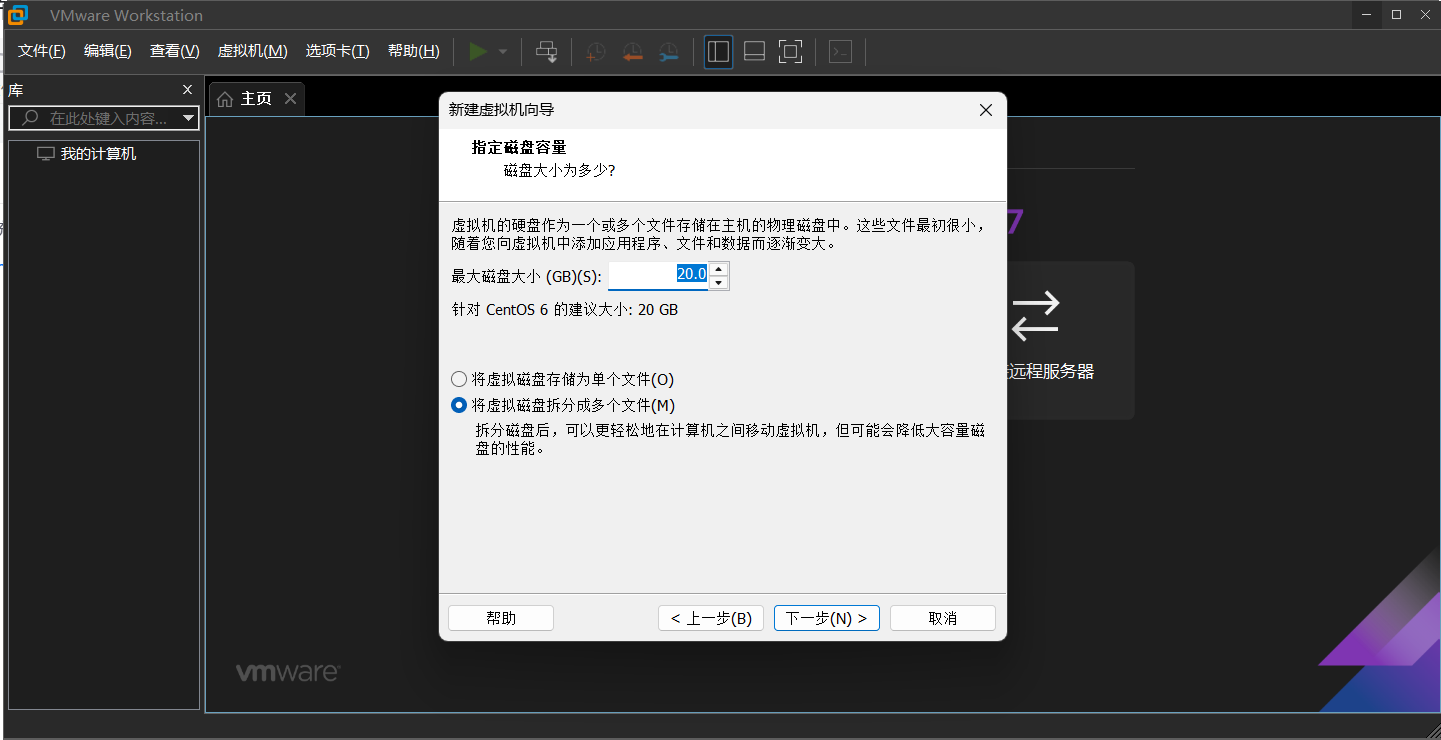Open the 虚拟机(M) menu
1441x740 pixels.
[x=253, y=51]
